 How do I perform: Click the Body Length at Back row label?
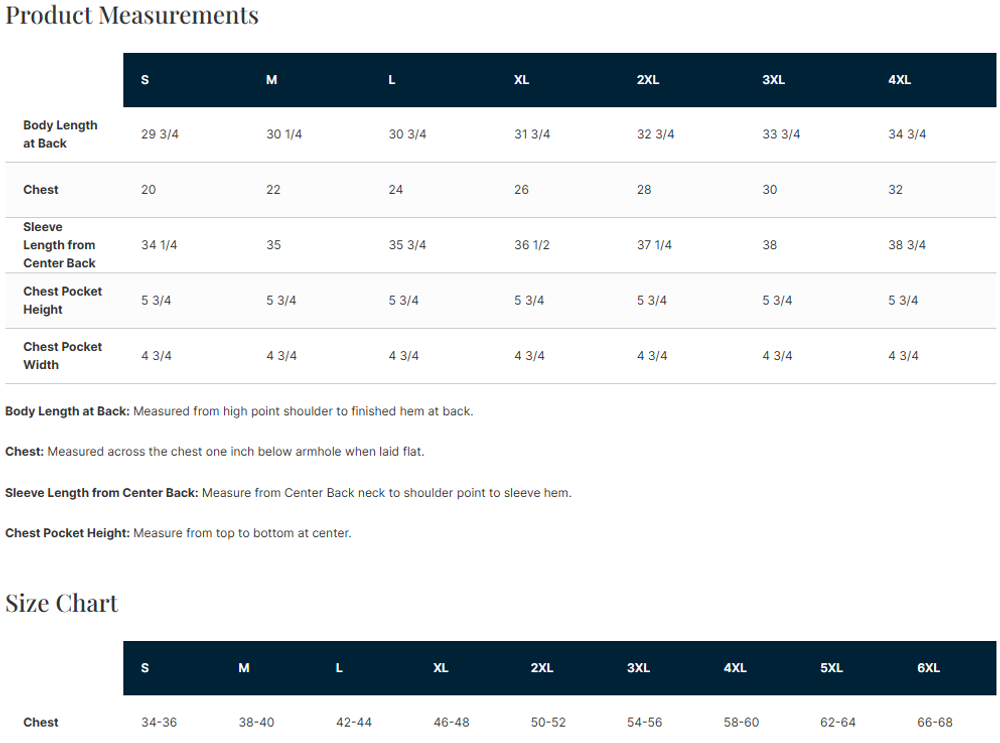pyautogui.click(x=60, y=134)
